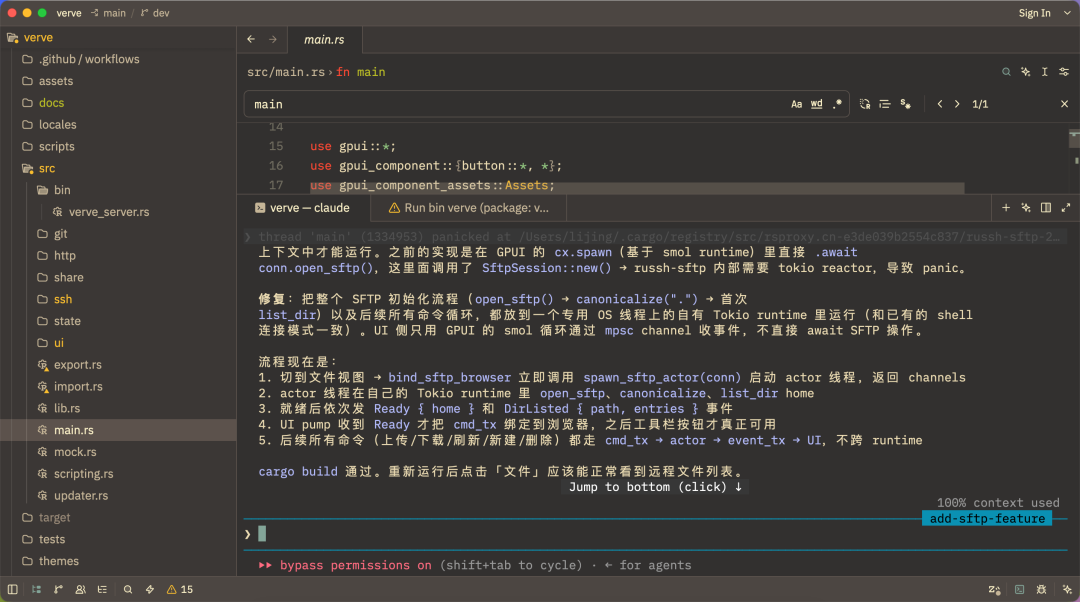Viewport: 1080px width, 602px height.
Task: Click dev branch in title bar
Action: (x=155, y=13)
